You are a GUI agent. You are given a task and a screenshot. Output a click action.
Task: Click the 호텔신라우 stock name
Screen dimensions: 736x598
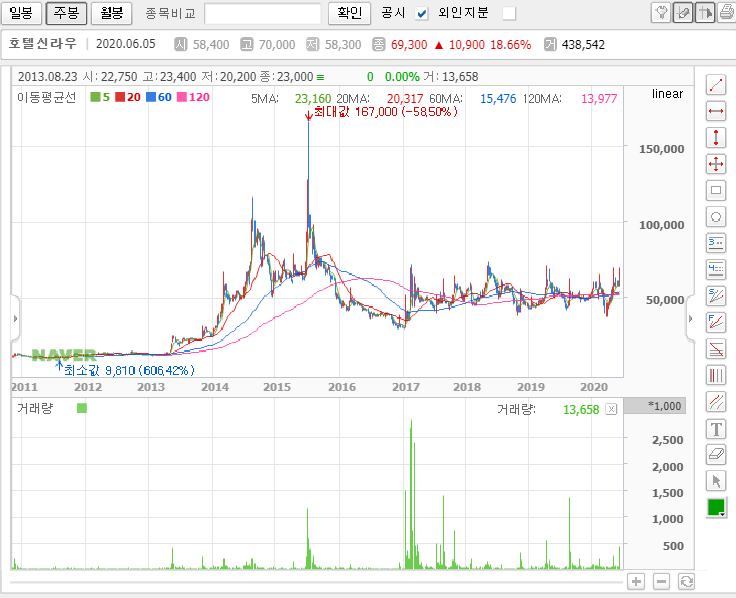(x=42, y=44)
